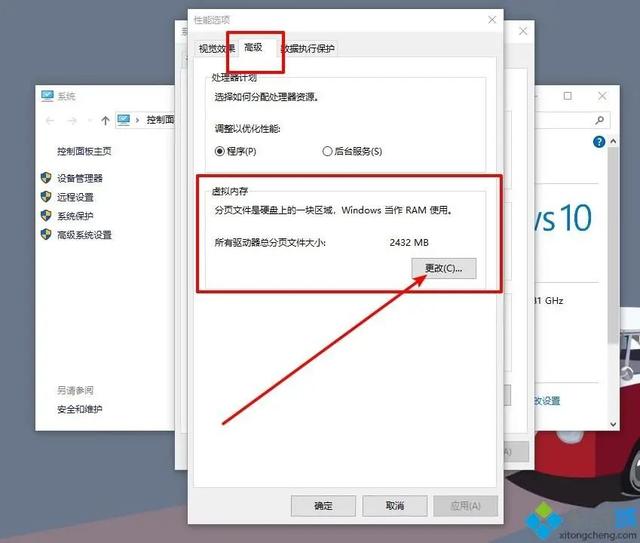The height and width of the screenshot is (543, 640).
Task: Cancel with the 取消 button
Action: click(395, 506)
